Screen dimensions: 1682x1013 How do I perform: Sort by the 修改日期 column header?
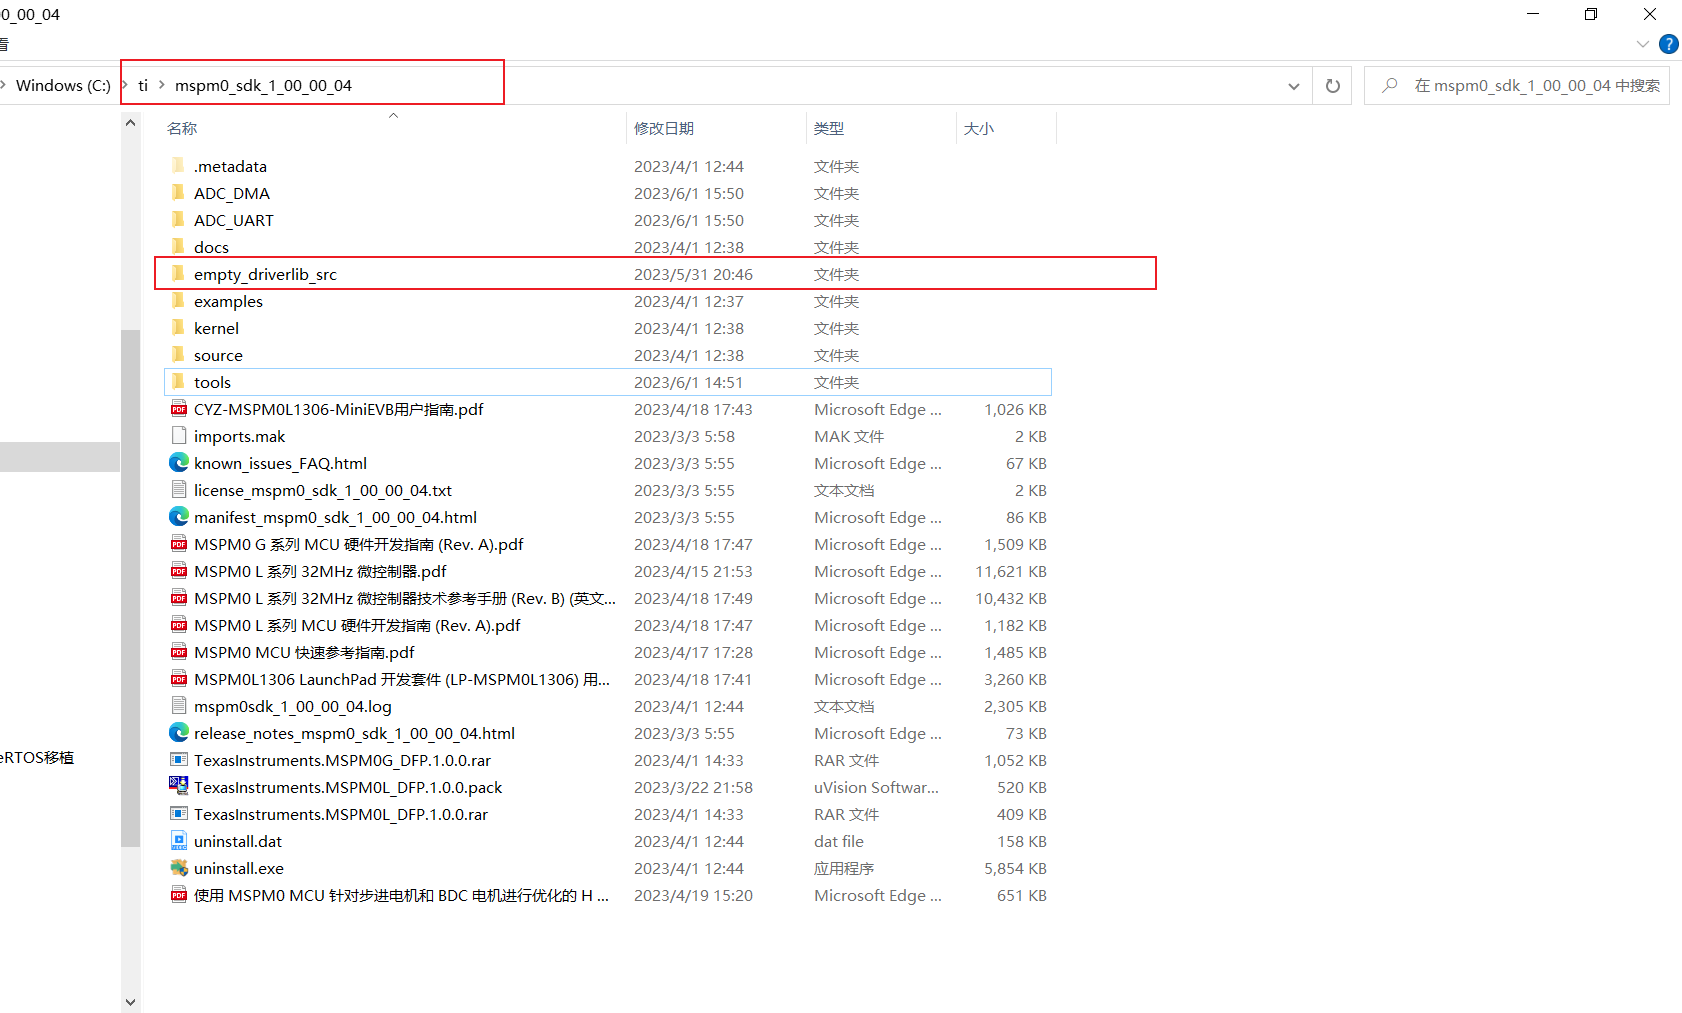pos(664,128)
